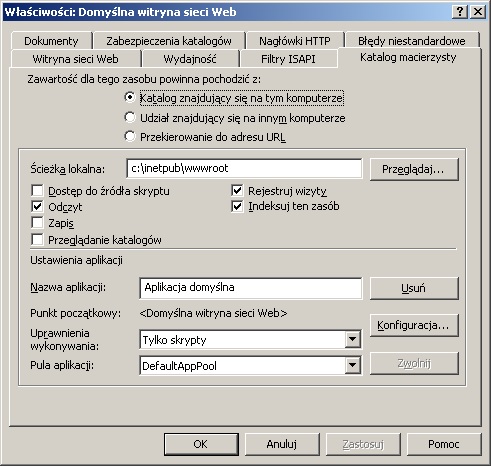Open the Zabezpieczenia katalogów tab
Image resolution: width=491 pixels, height=466 pixels.
click(169, 41)
